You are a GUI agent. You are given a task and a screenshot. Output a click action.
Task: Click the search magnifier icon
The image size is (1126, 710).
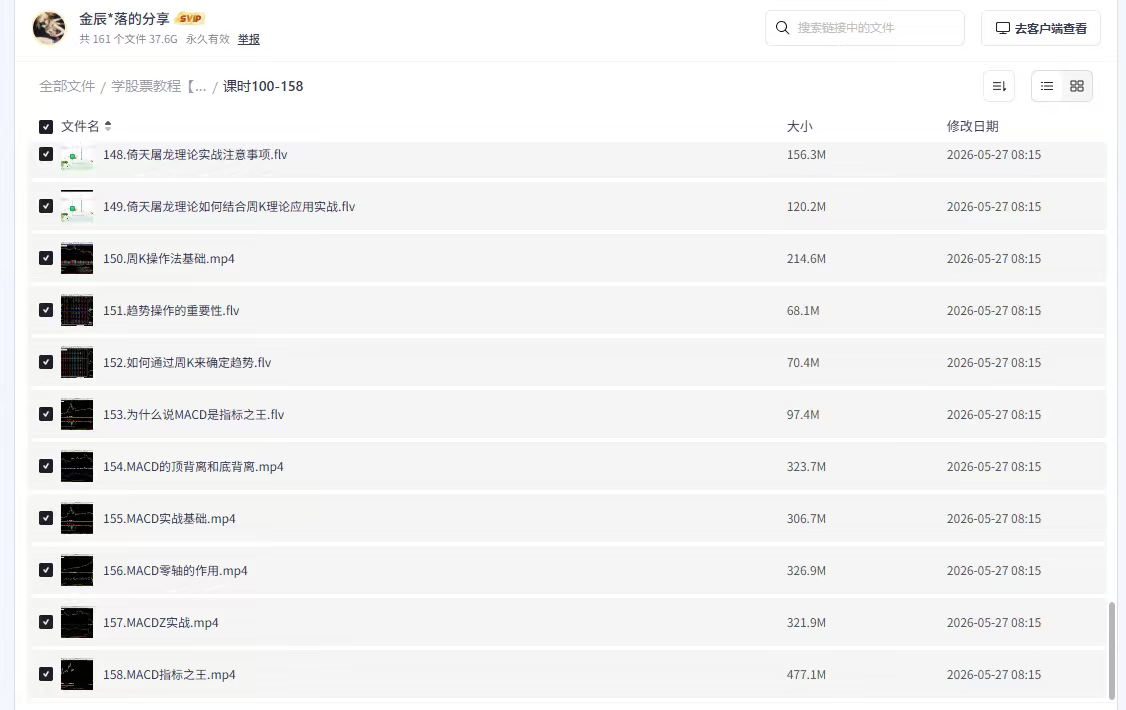(x=783, y=28)
